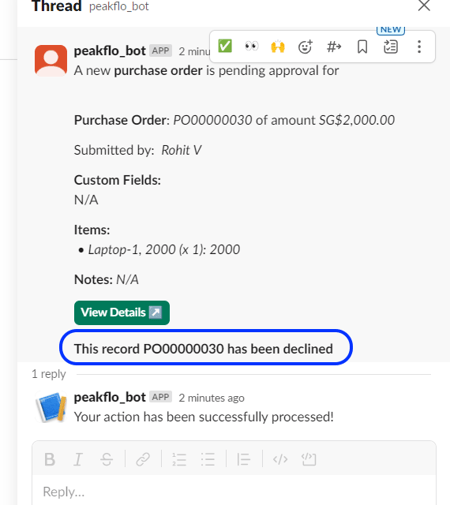
Task: Click the Reply text field
Action: click(x=234, y=492)
